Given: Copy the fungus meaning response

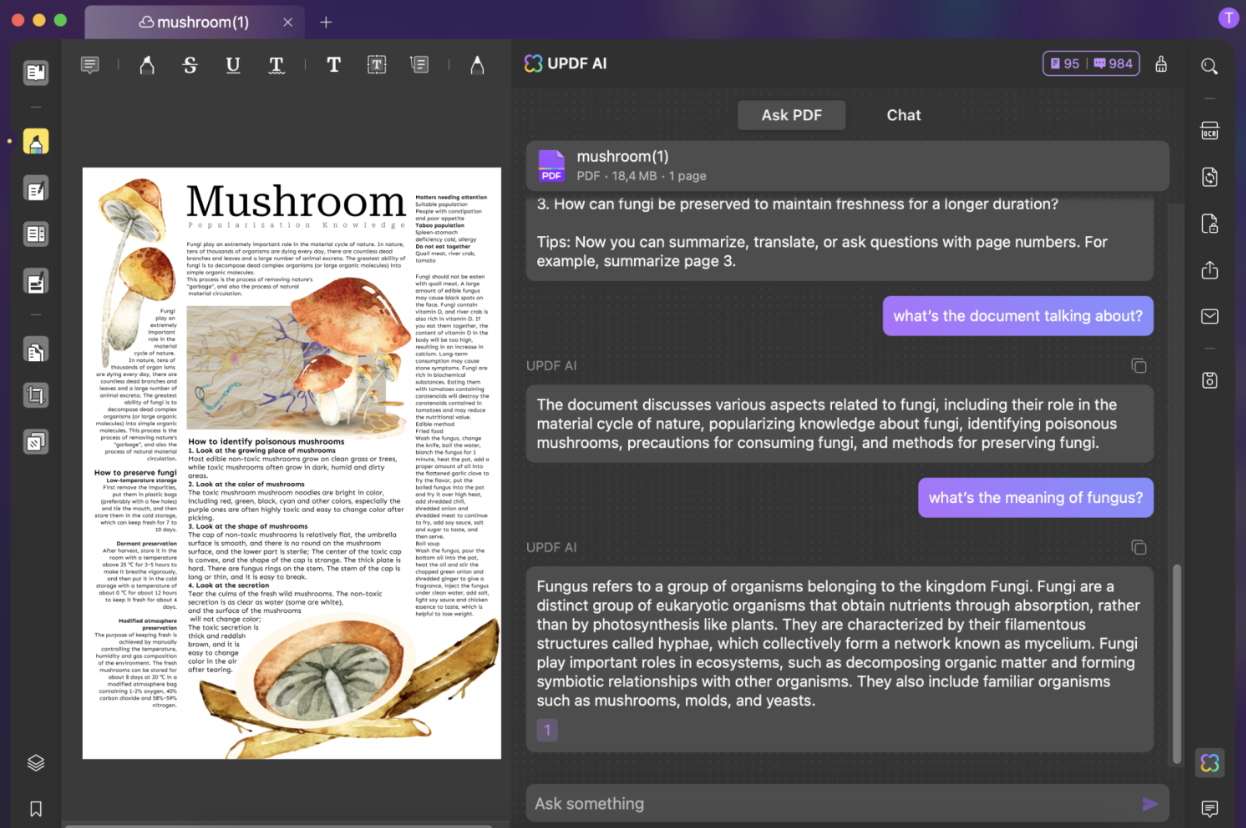Looking at the screenshot, I should click(1138, 547).
